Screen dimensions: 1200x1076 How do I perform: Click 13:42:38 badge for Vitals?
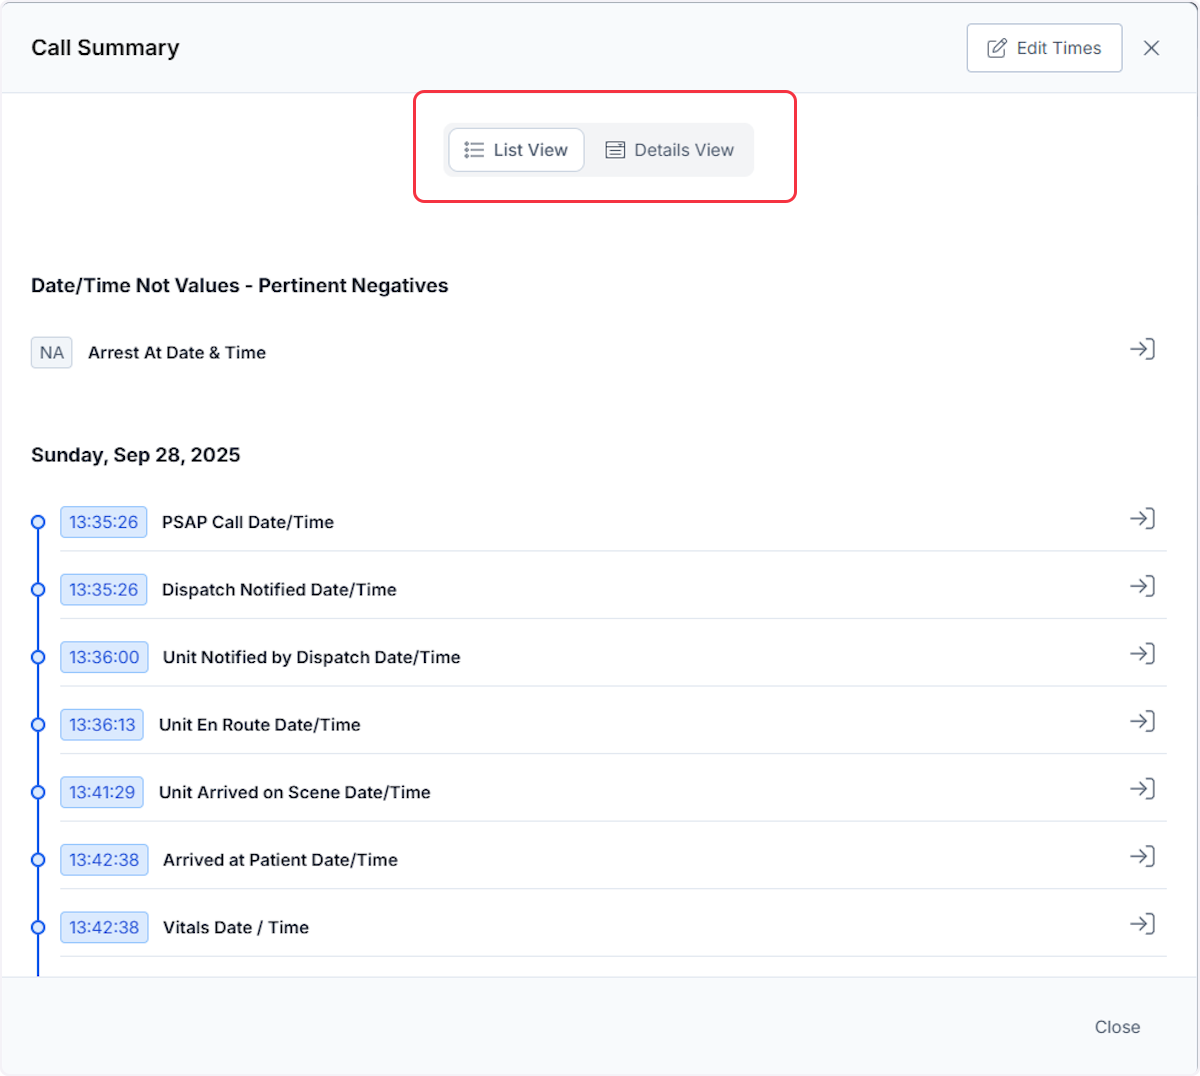(104, 927)
